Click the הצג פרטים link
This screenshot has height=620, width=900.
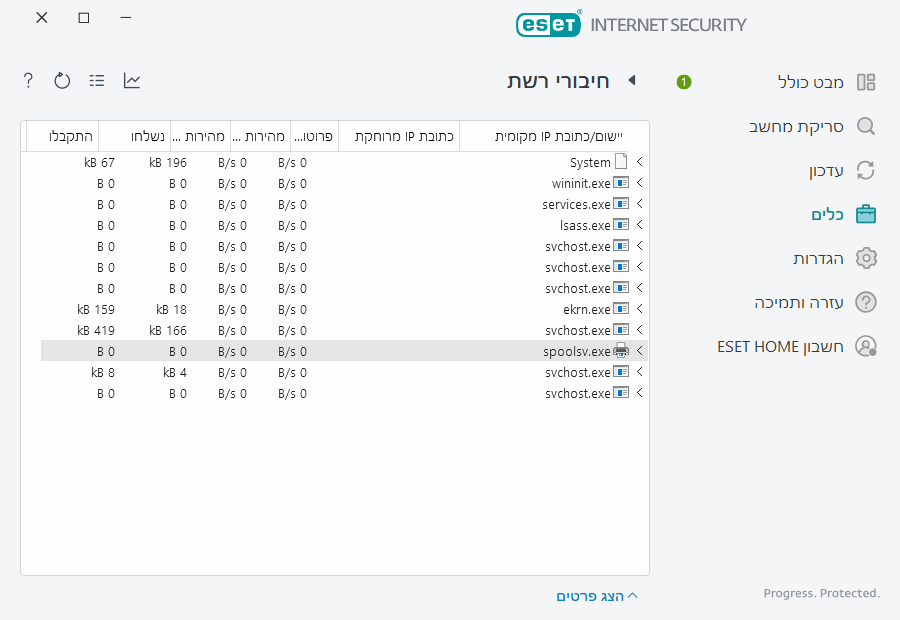(597, 595)
